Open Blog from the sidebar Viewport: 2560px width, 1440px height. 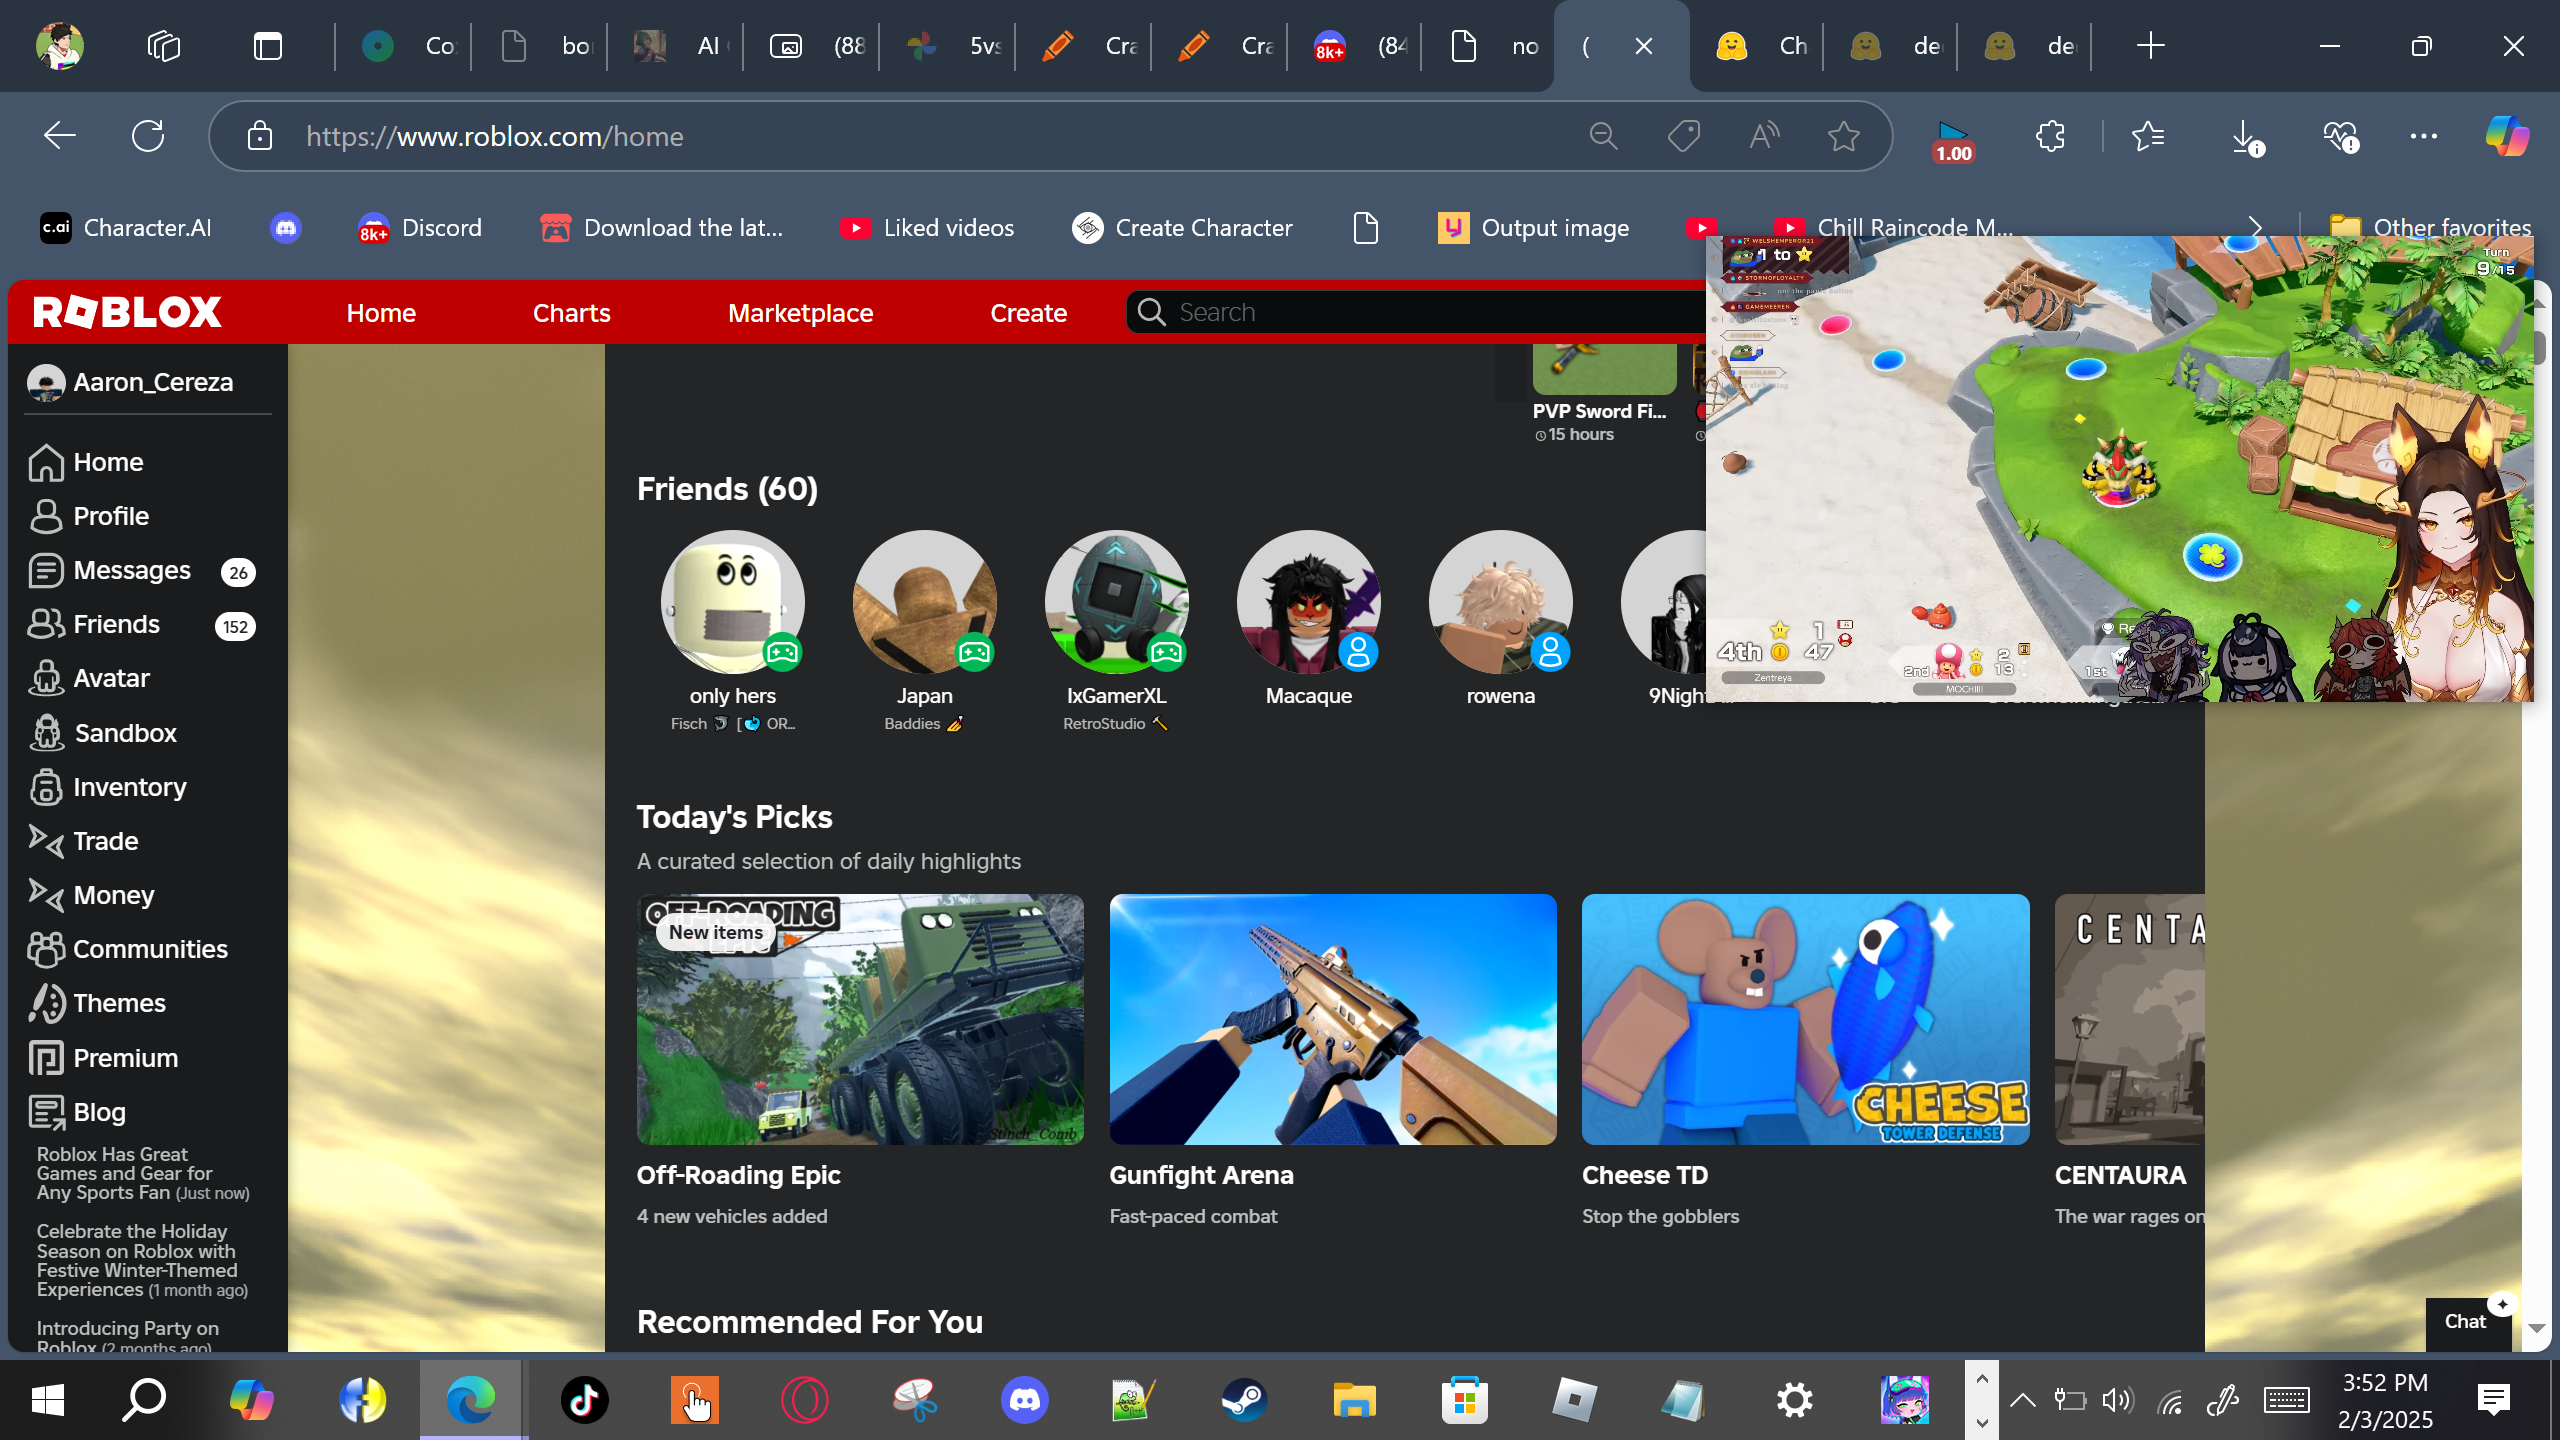tap(78, 1112)
